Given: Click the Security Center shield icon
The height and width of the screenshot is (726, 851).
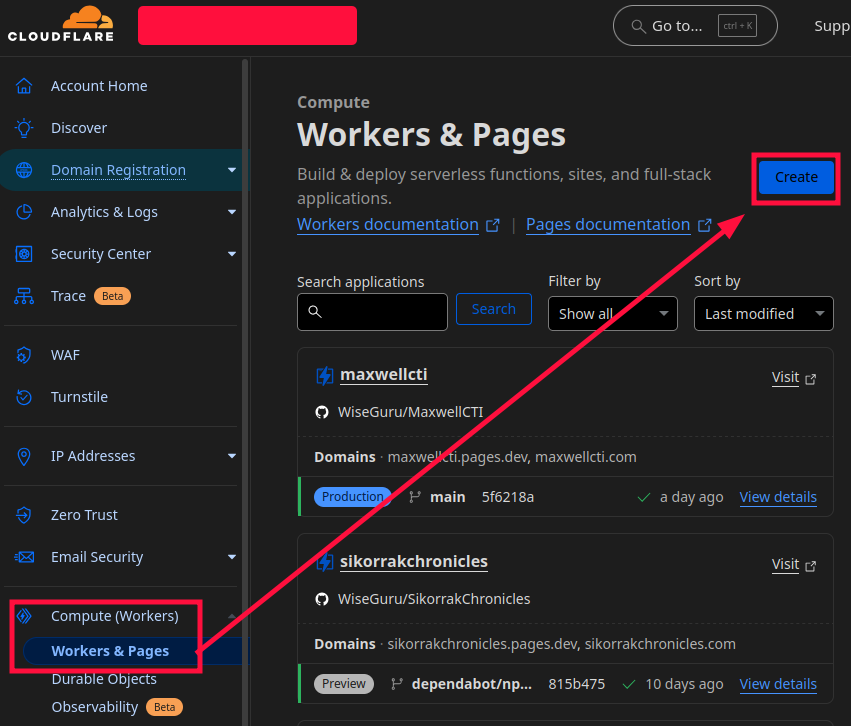Looking at the screenshot, I should click(x=22, y=254).
